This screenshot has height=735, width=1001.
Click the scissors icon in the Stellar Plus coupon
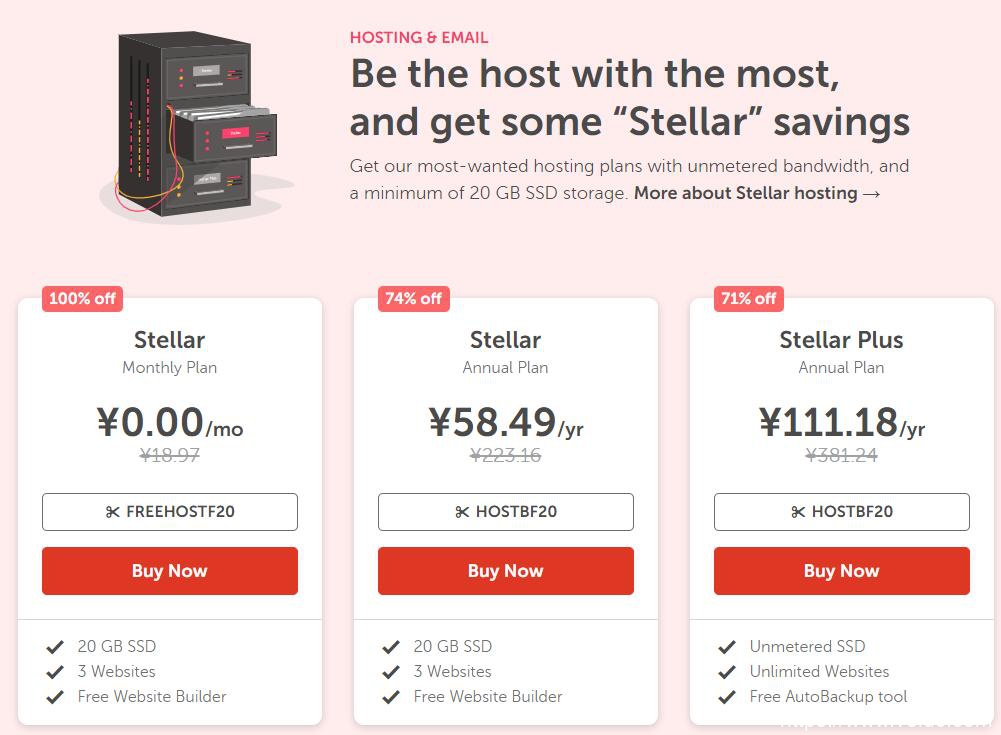[x=798, y=512]
